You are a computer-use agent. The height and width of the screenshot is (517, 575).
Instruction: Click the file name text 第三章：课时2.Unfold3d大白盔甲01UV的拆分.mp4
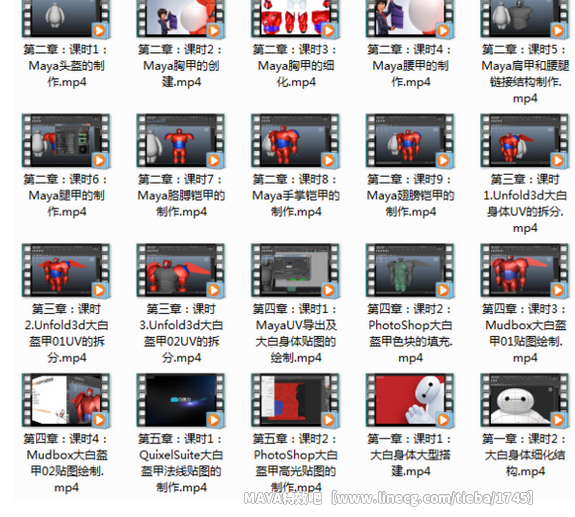click(66, 333)
